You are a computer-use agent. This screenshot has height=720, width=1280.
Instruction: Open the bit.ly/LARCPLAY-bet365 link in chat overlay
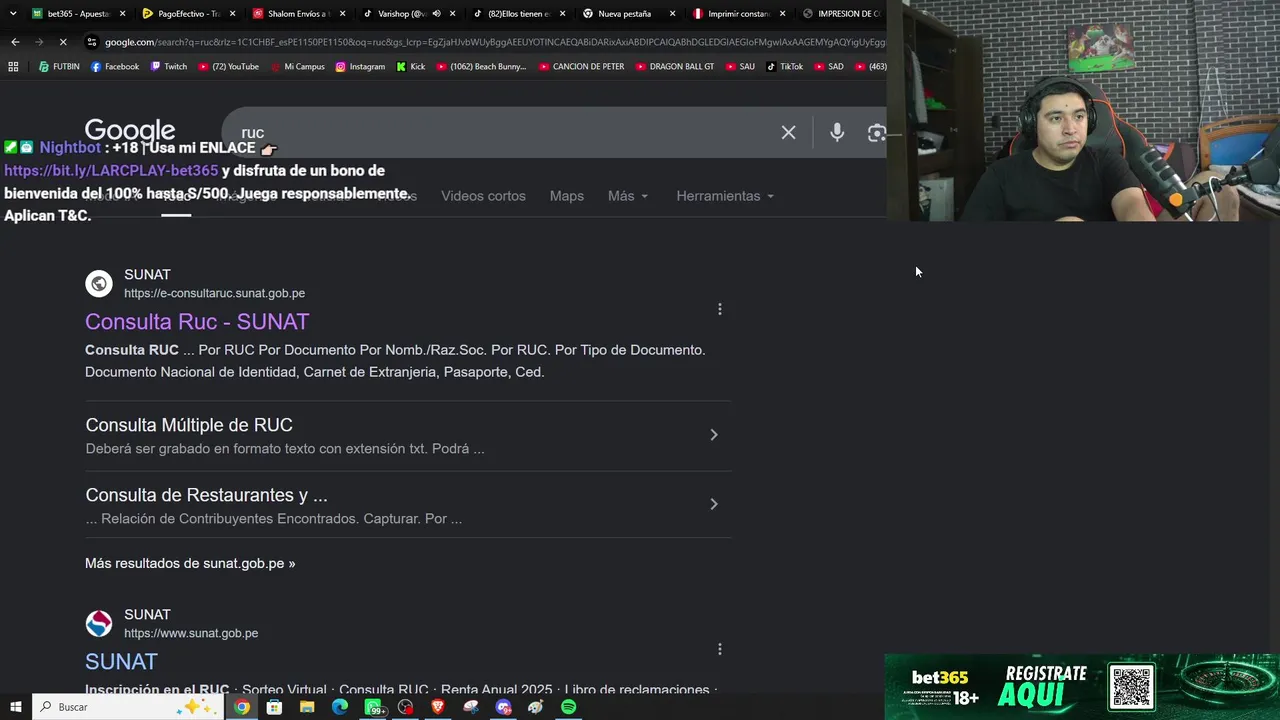111,171
